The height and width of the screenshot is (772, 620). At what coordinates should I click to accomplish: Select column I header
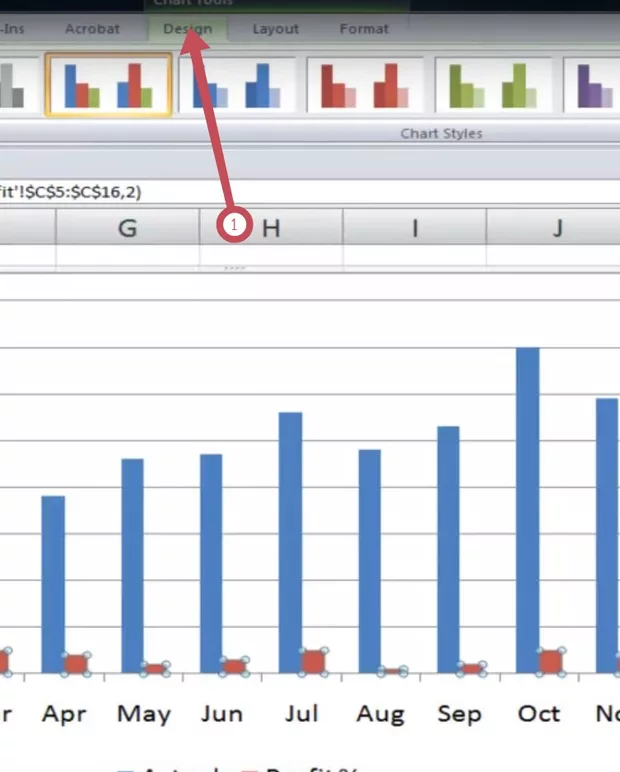pyautogui.click(x=415, y=227)
